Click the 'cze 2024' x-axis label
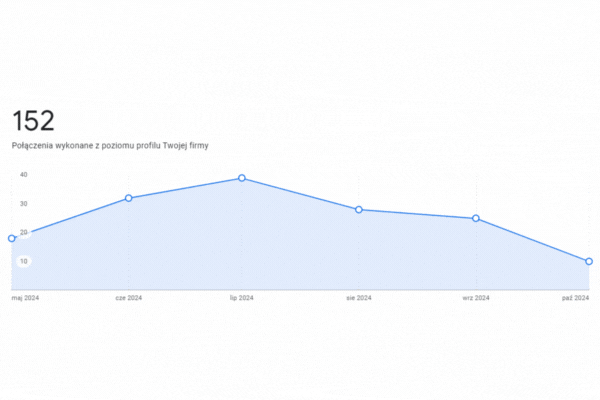 click(129, 297)
